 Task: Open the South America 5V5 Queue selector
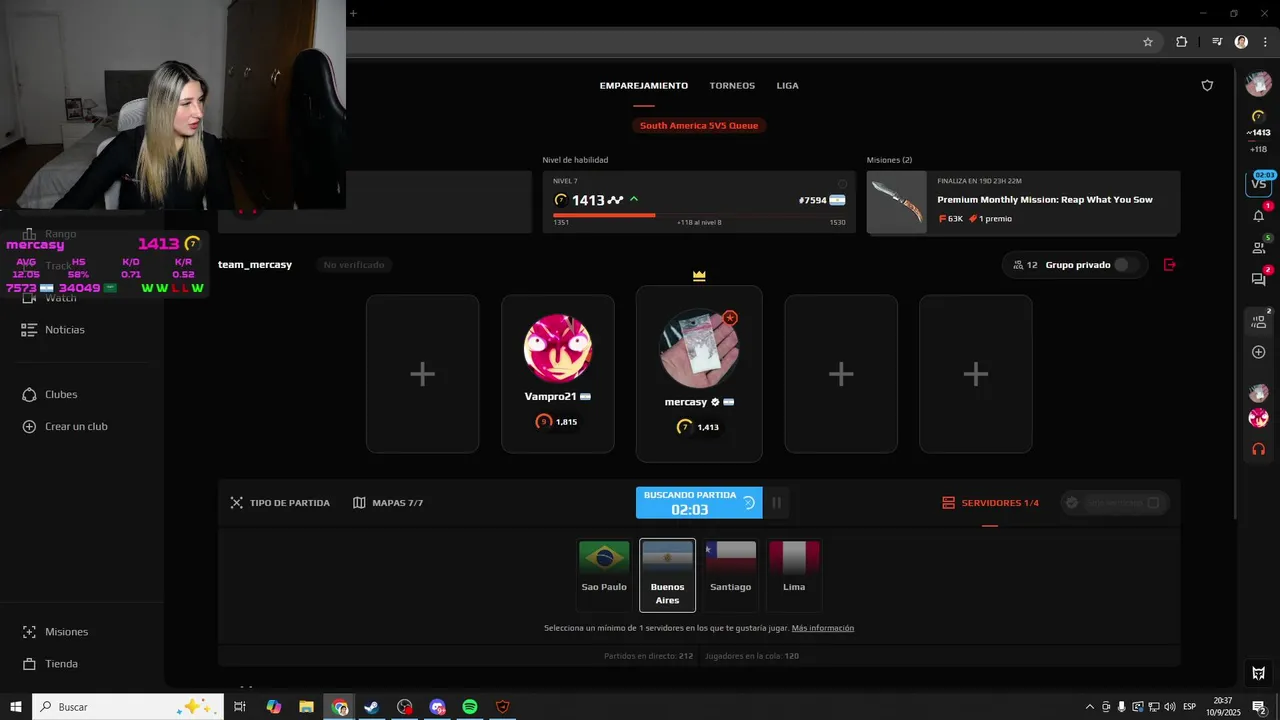(x=699, y=125)
